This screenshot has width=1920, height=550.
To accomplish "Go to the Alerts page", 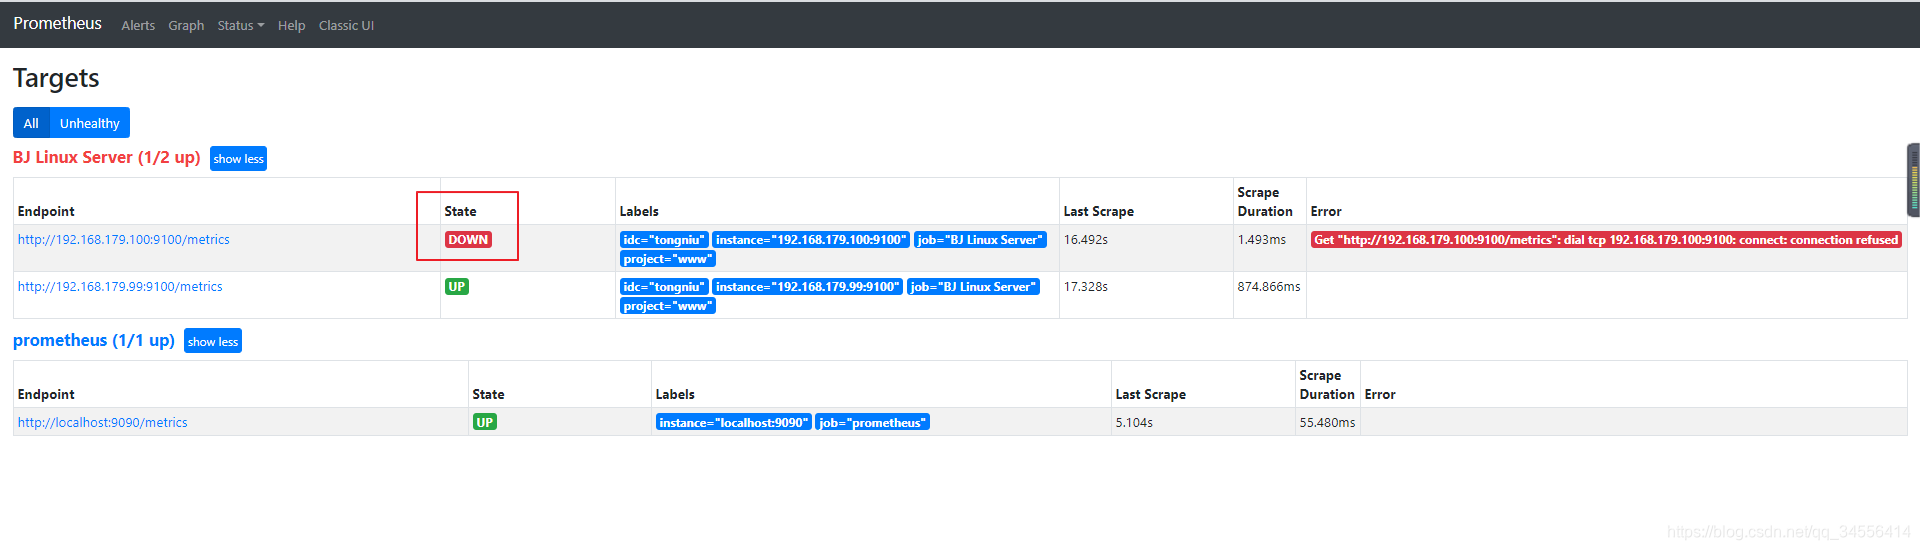I will (x=138, y=25).
